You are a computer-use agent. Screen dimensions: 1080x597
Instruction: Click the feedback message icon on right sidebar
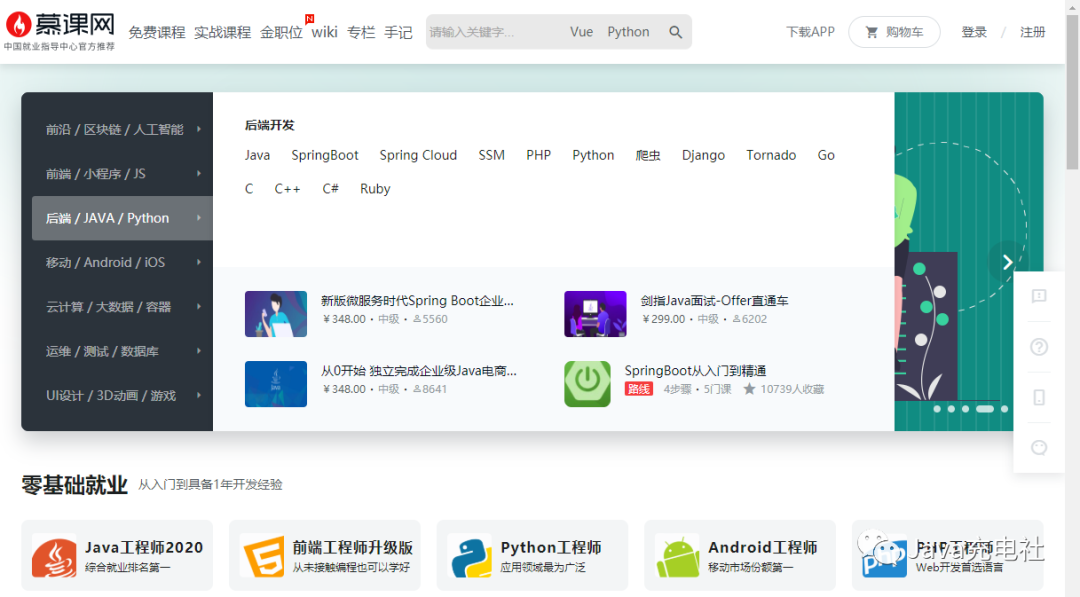pos(1038,297)
